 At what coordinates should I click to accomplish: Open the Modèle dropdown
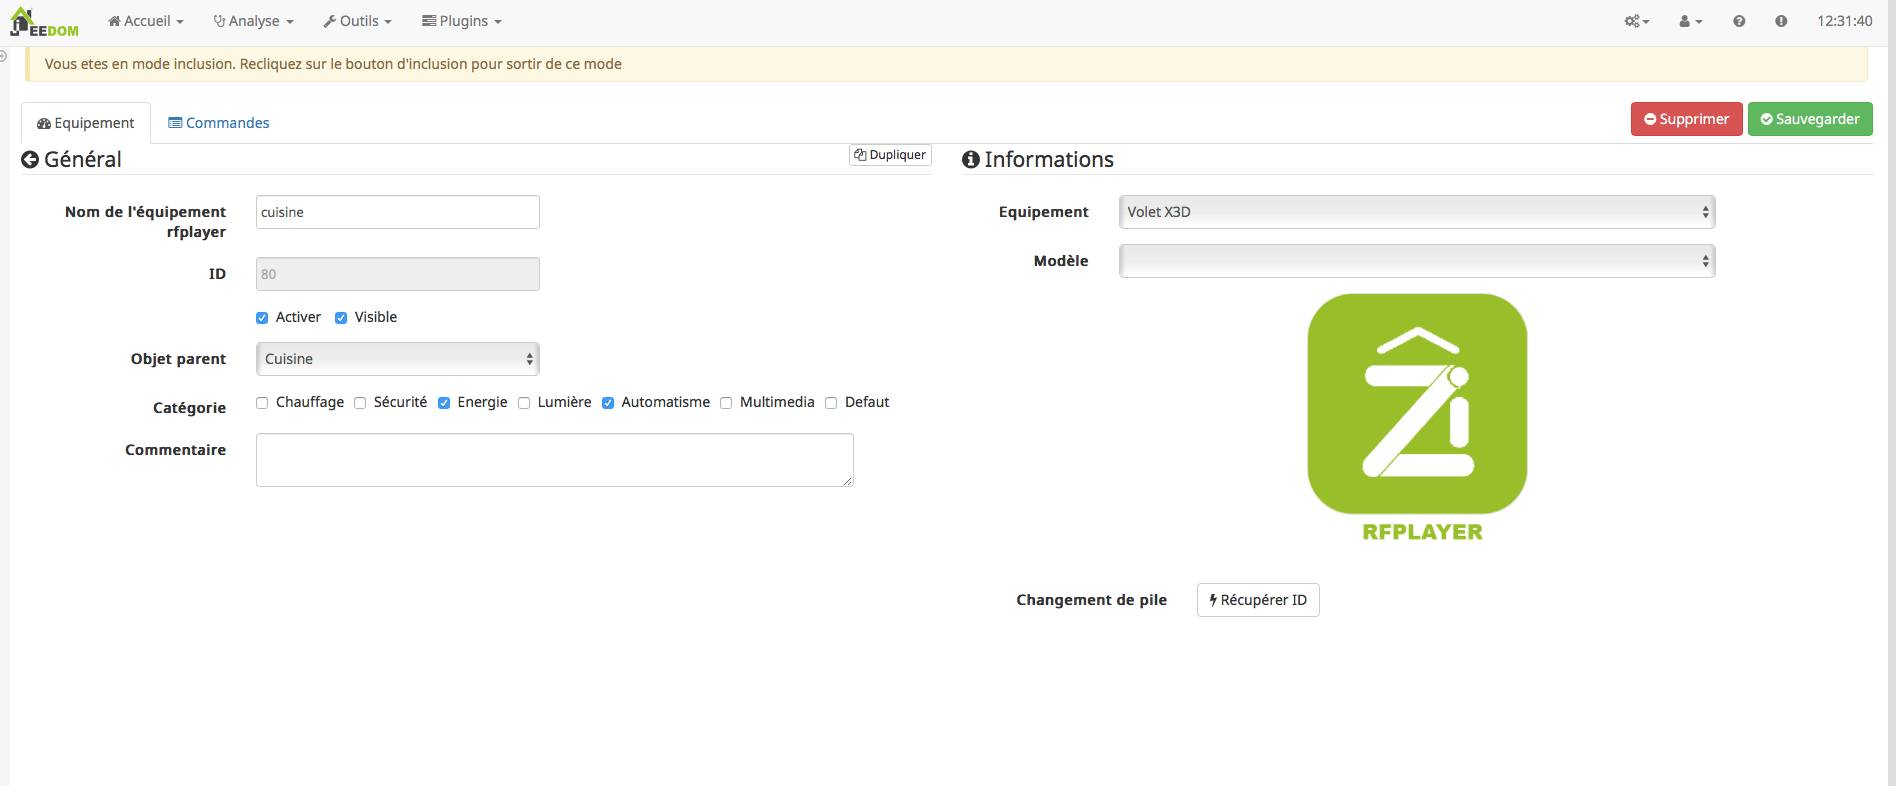1417,261
